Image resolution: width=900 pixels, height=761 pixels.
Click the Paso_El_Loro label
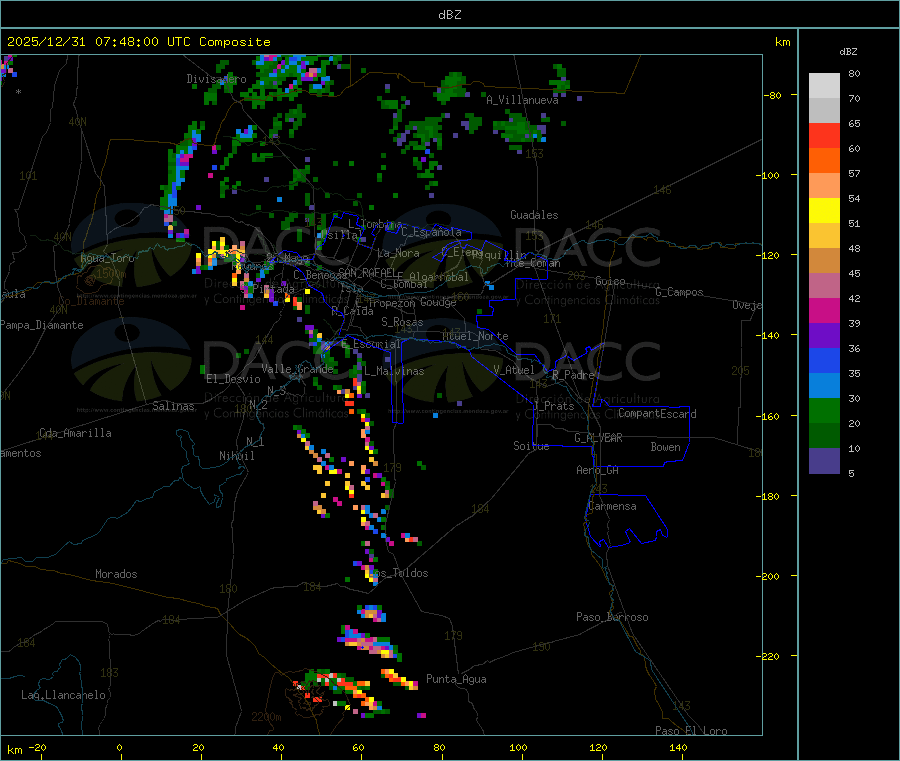(691, 731)
